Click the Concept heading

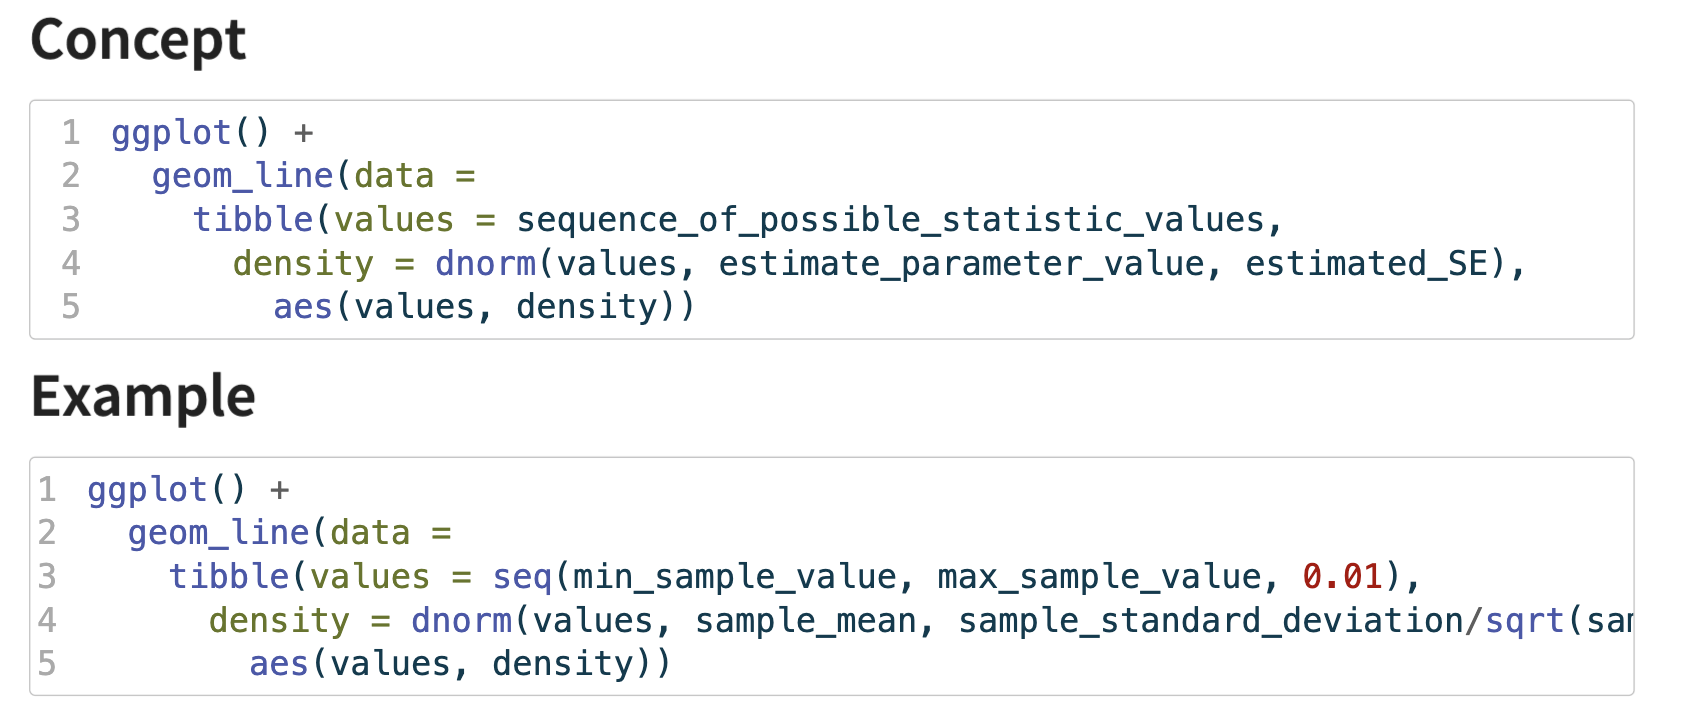(138, 41)
